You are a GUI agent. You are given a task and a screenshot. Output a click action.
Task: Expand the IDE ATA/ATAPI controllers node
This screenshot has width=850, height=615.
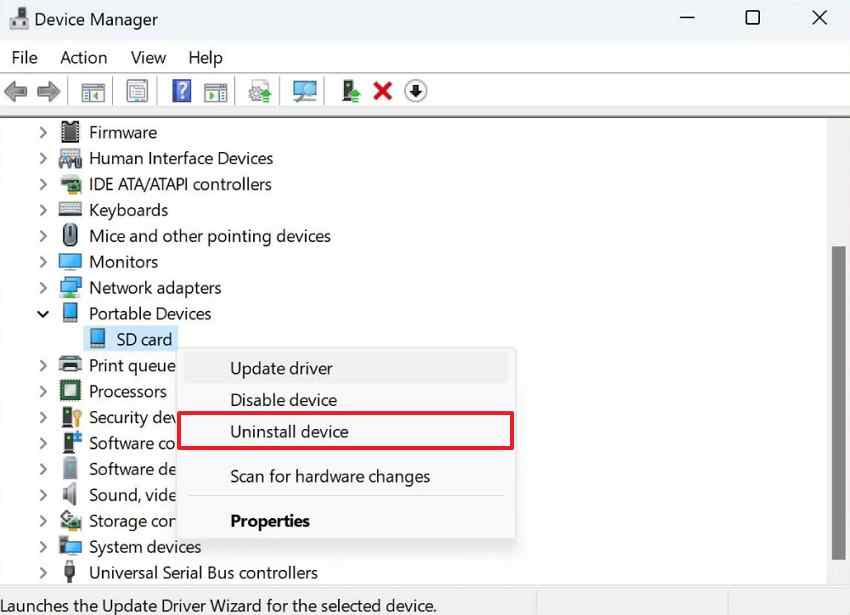point(43,184)
